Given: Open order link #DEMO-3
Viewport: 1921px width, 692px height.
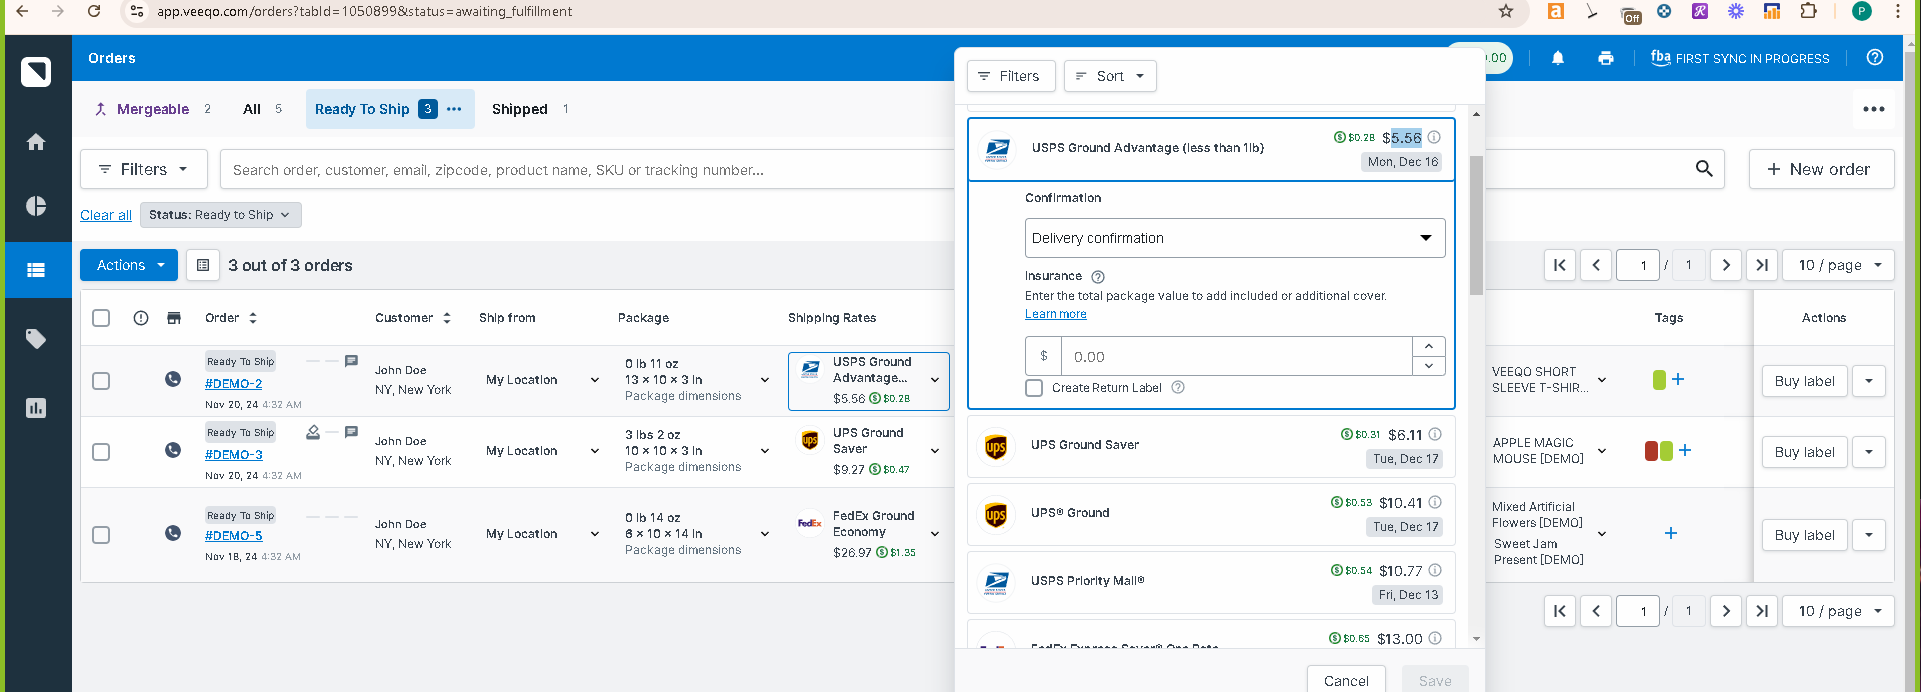Looking at the screenshot, I should [234, 454].
